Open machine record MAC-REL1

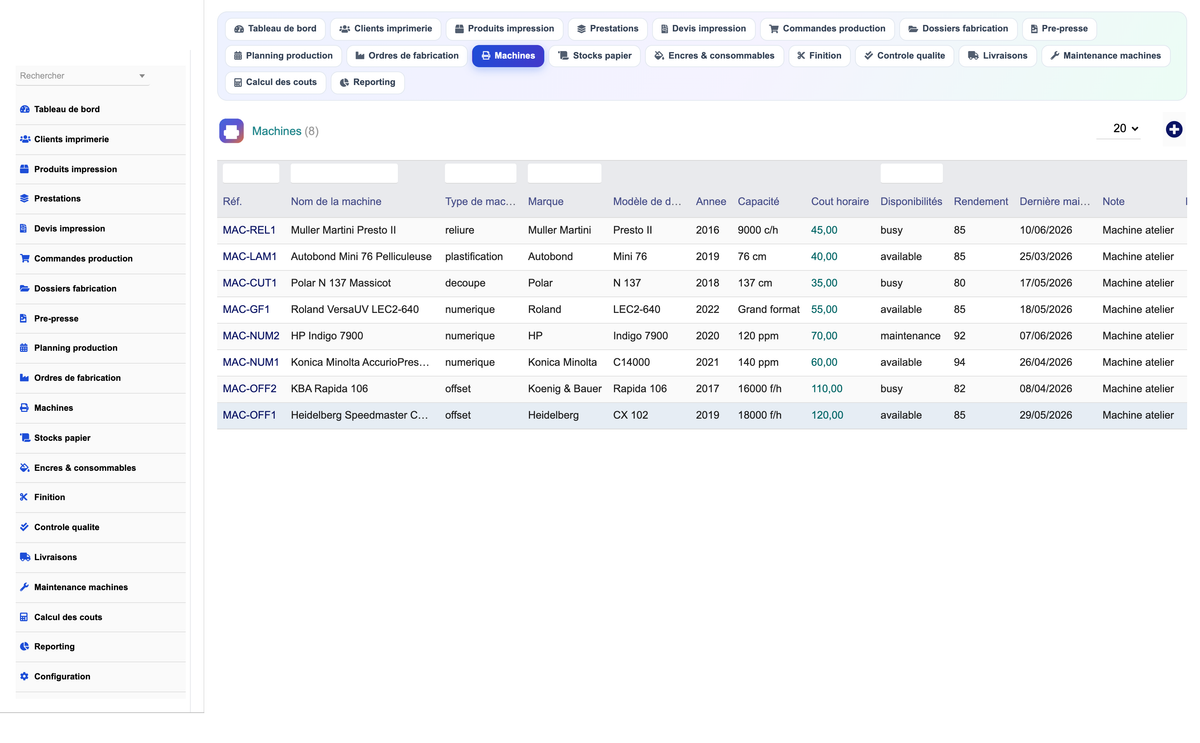click(x=249, y=230)
